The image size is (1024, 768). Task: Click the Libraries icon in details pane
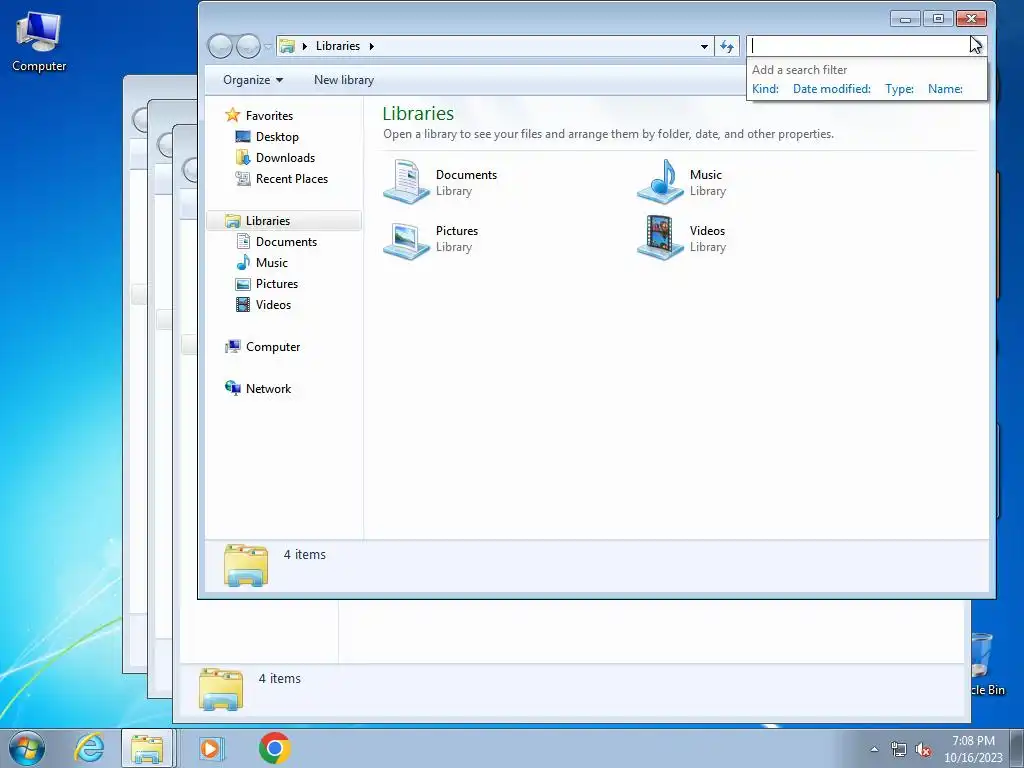[246, 565]
